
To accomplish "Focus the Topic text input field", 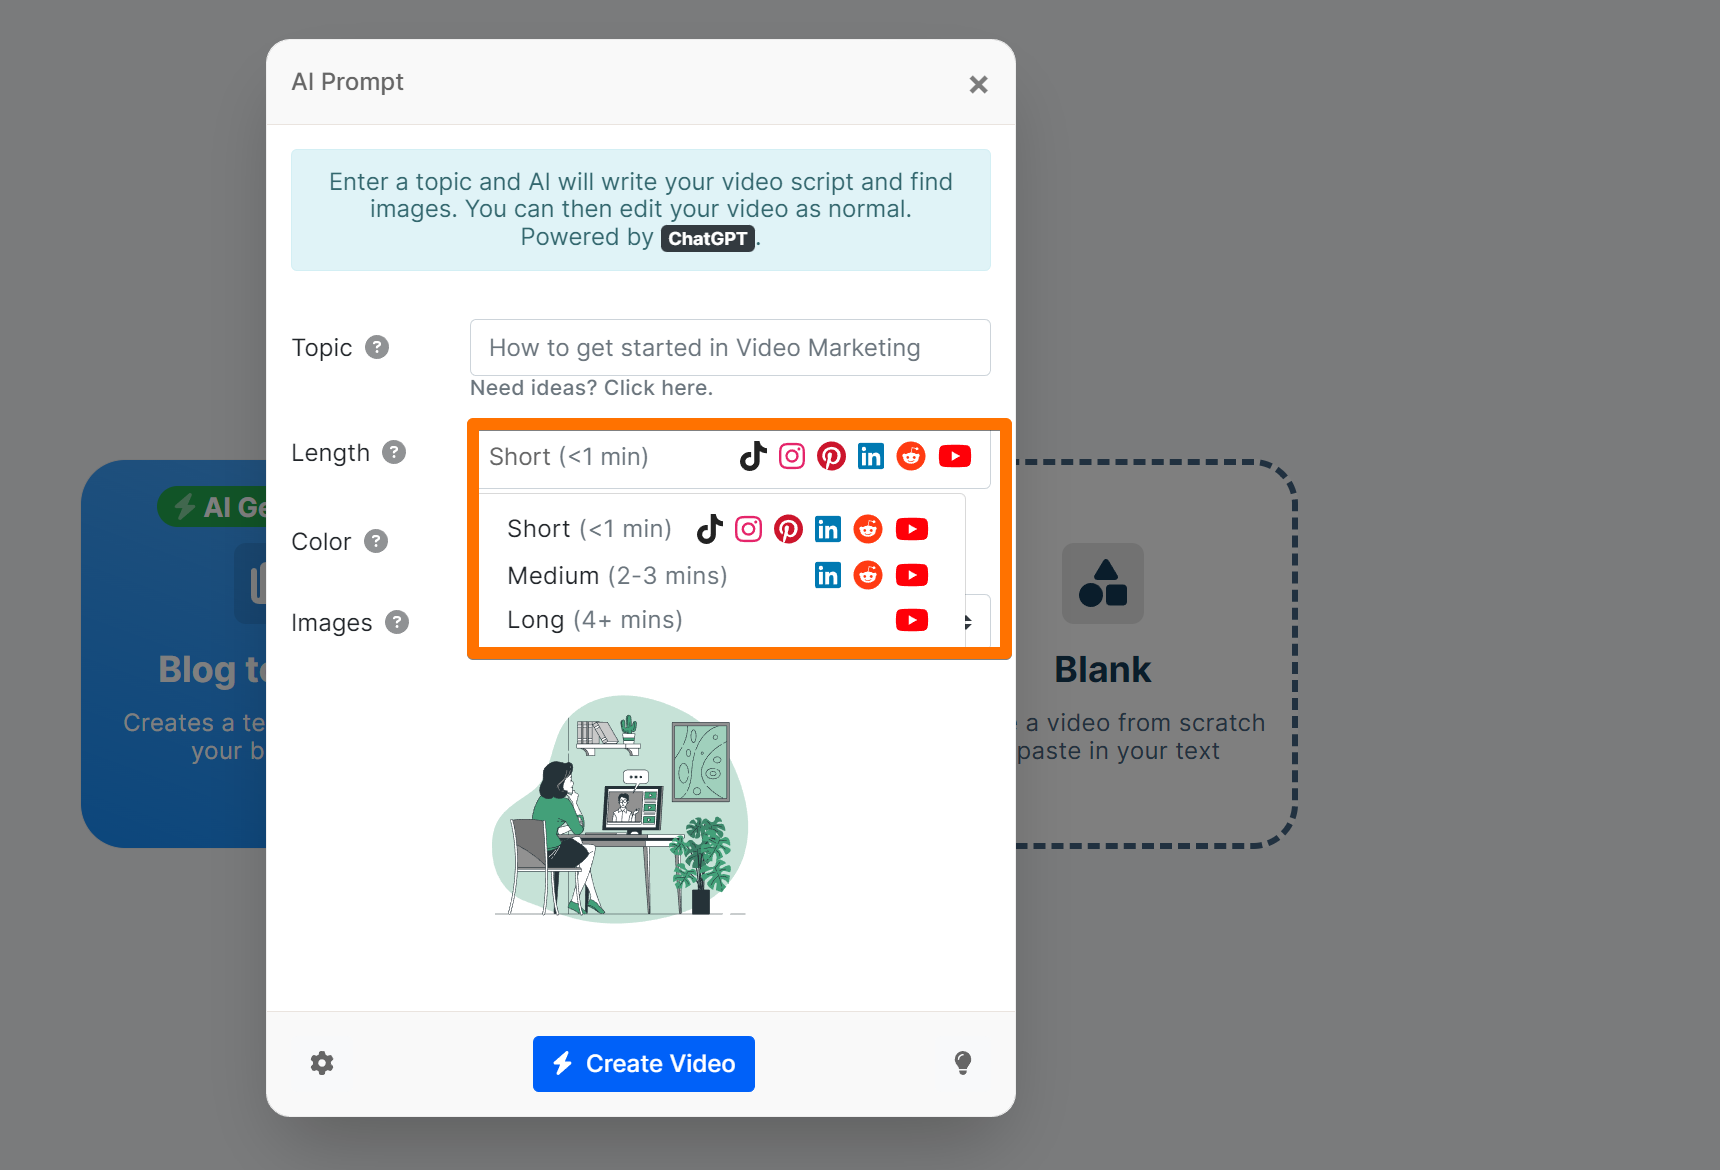I will coord(730,348).
